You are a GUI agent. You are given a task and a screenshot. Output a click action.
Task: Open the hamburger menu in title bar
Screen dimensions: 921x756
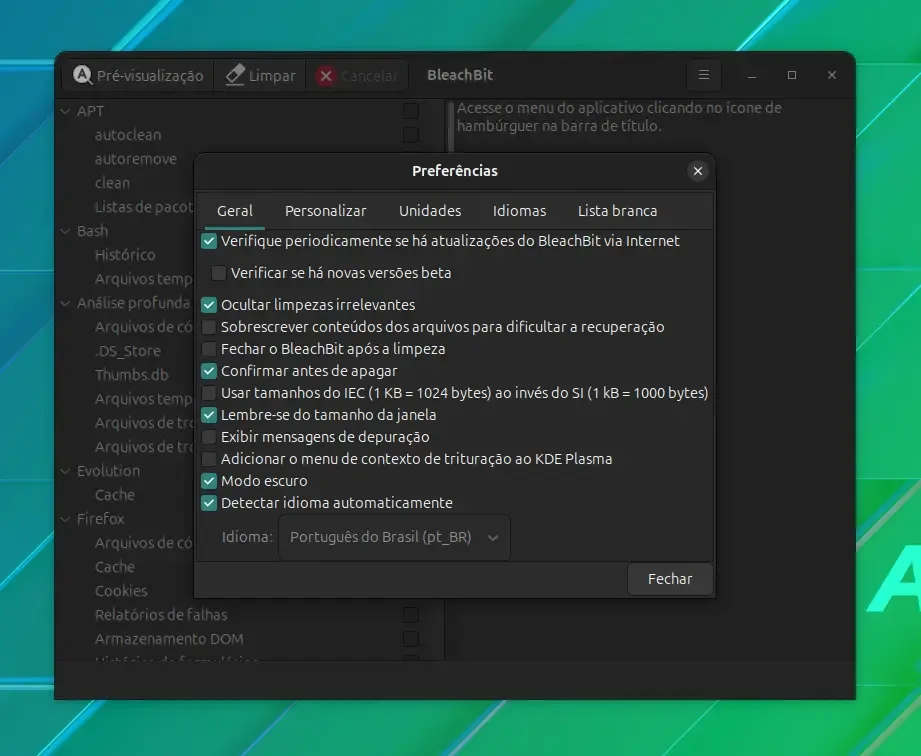(704, 75)
